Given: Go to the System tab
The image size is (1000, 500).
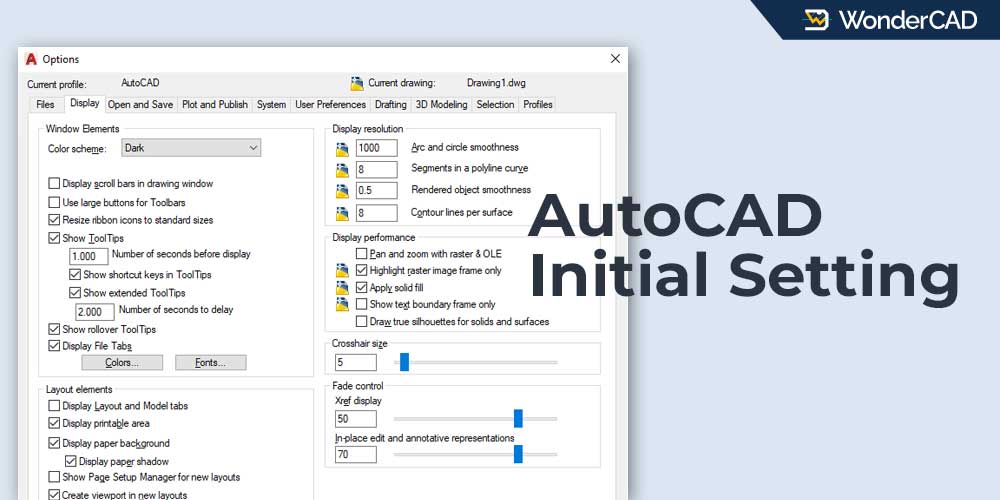Looking at the screenshot, I should coord(271,105).
